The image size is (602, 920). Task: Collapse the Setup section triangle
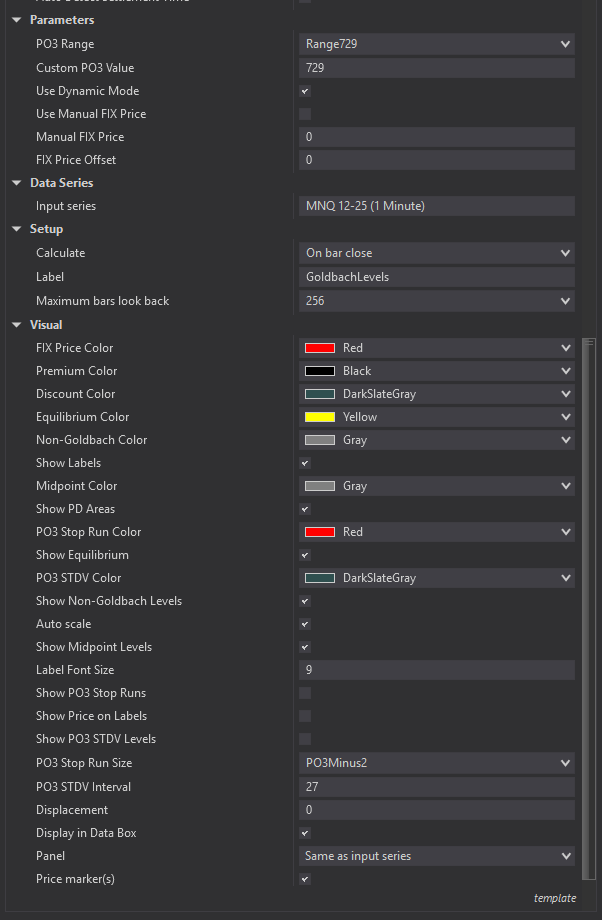coord(17,229)
